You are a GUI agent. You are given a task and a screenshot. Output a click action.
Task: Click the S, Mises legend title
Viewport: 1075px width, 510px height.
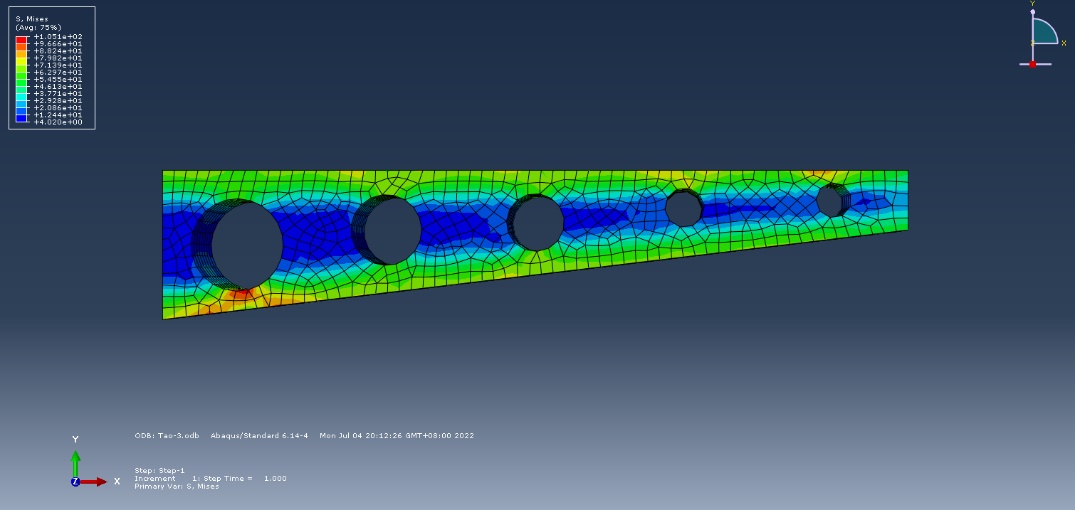click(x=32, y=19)
